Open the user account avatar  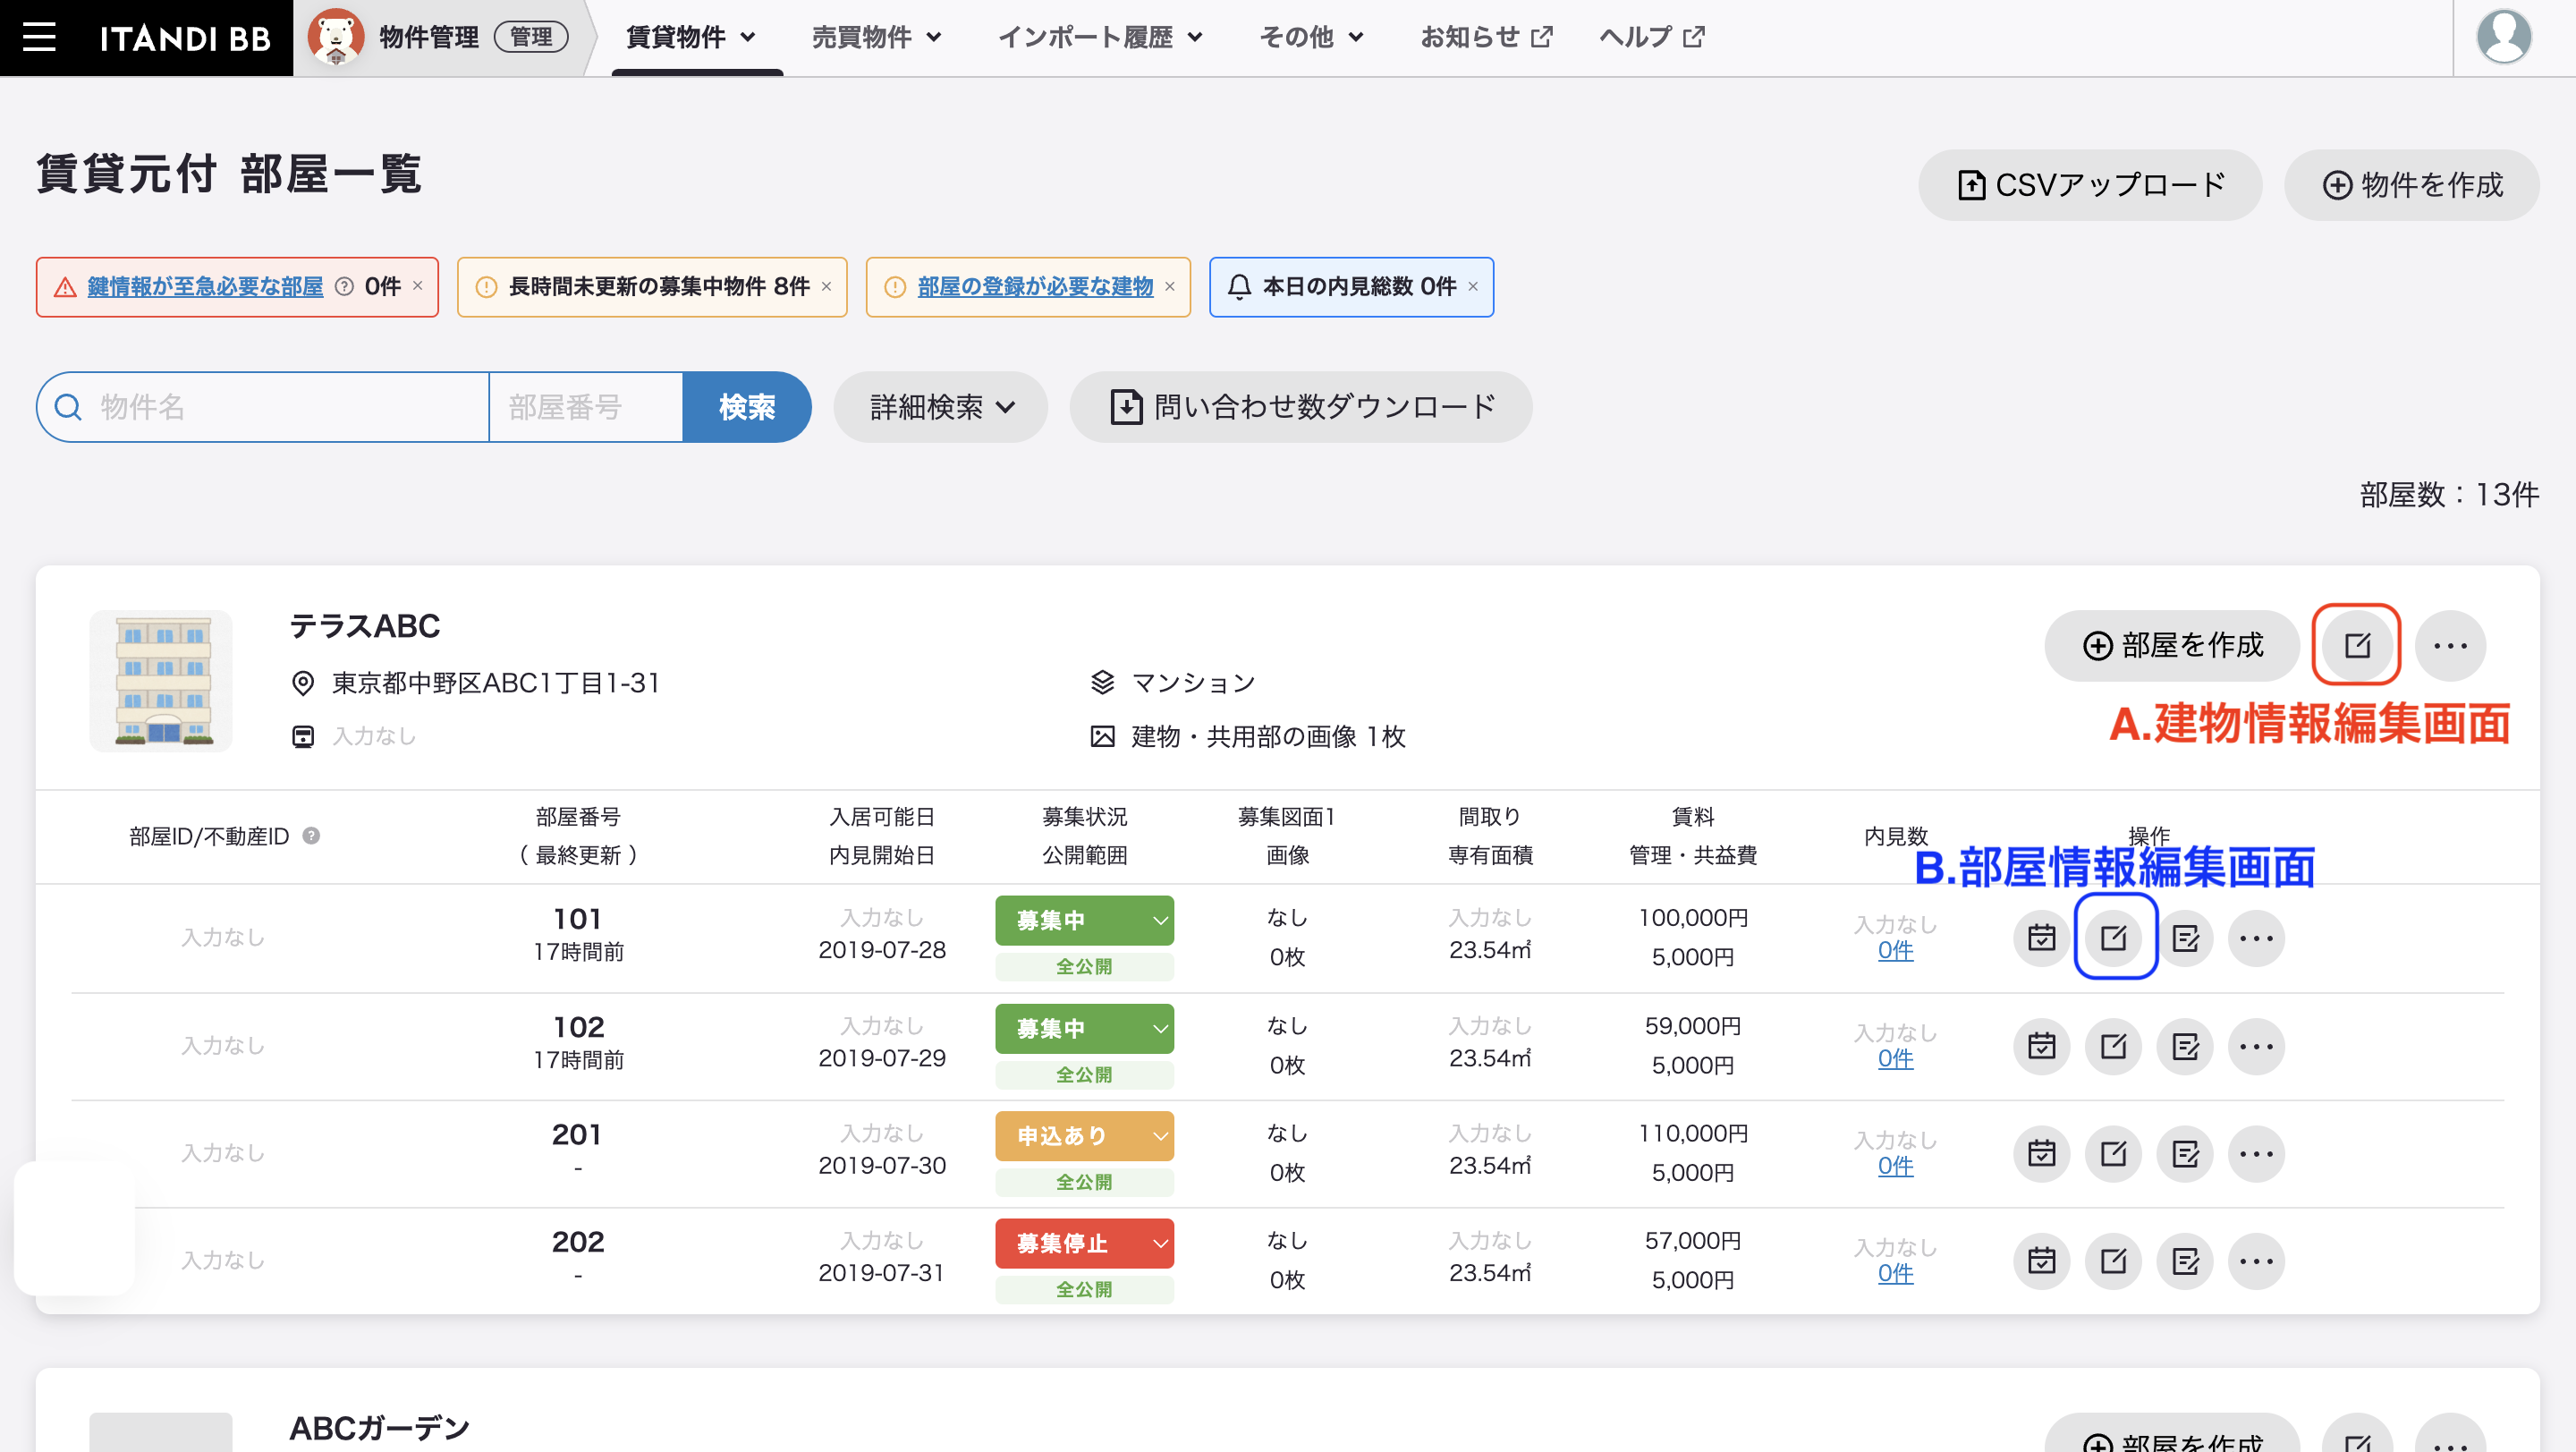click(x=2503, y=37)
